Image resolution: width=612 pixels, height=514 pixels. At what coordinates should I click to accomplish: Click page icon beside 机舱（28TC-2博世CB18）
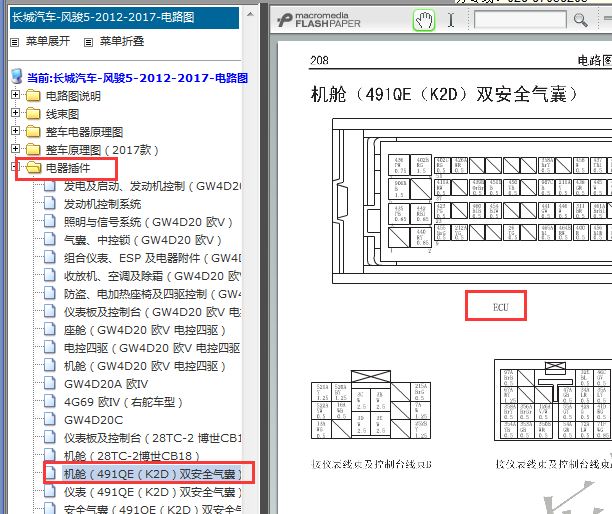point(50,455)
